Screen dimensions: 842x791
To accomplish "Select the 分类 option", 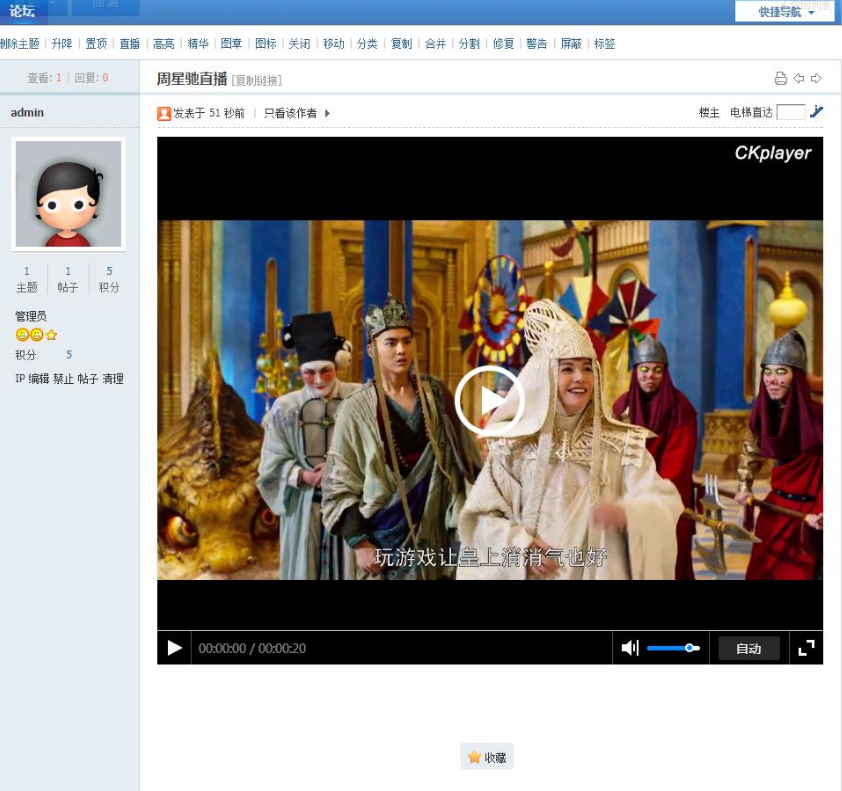I will 367,43.
